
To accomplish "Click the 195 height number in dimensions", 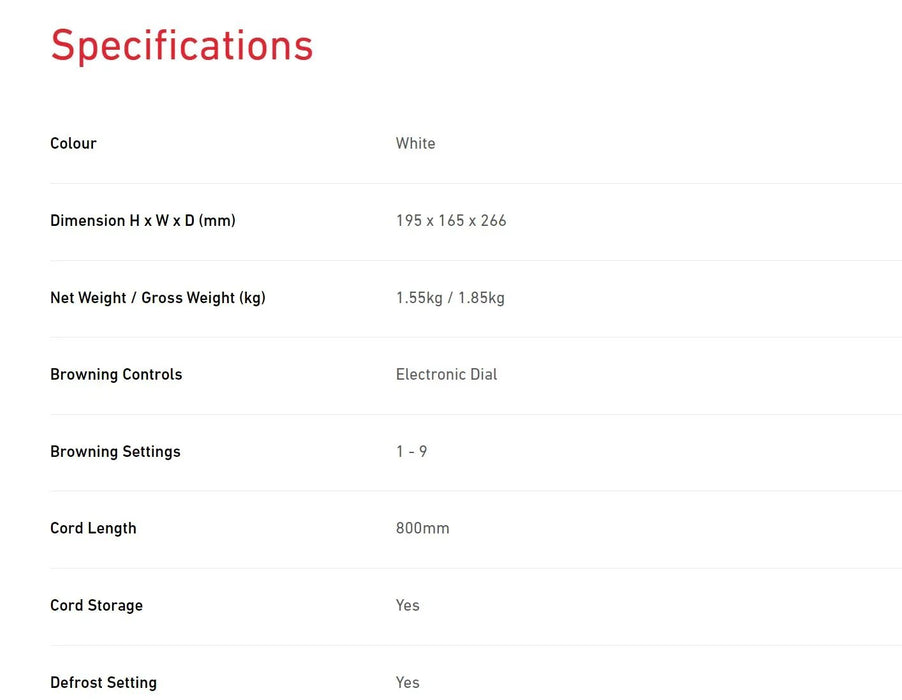I will tap(409, 220).
